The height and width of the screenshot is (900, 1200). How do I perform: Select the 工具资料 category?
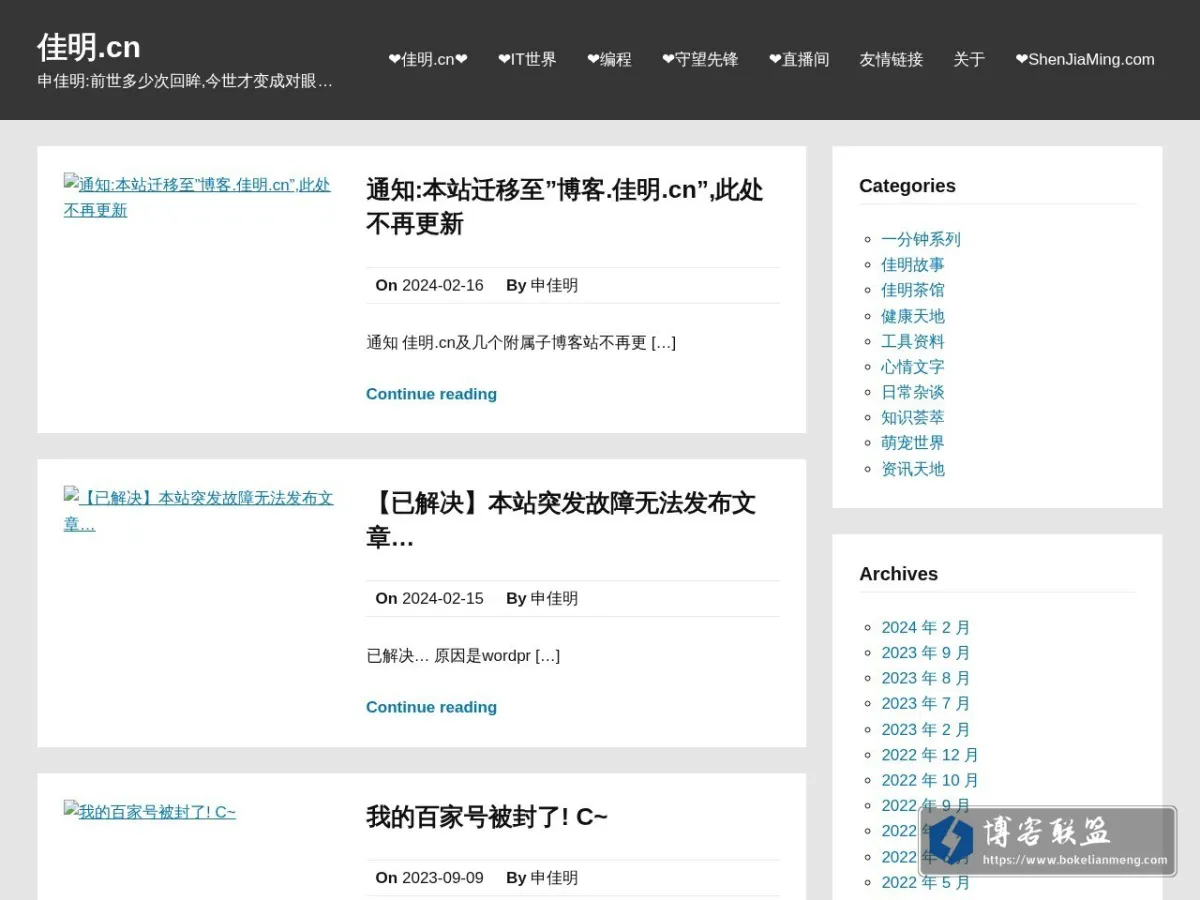point(913,341)
